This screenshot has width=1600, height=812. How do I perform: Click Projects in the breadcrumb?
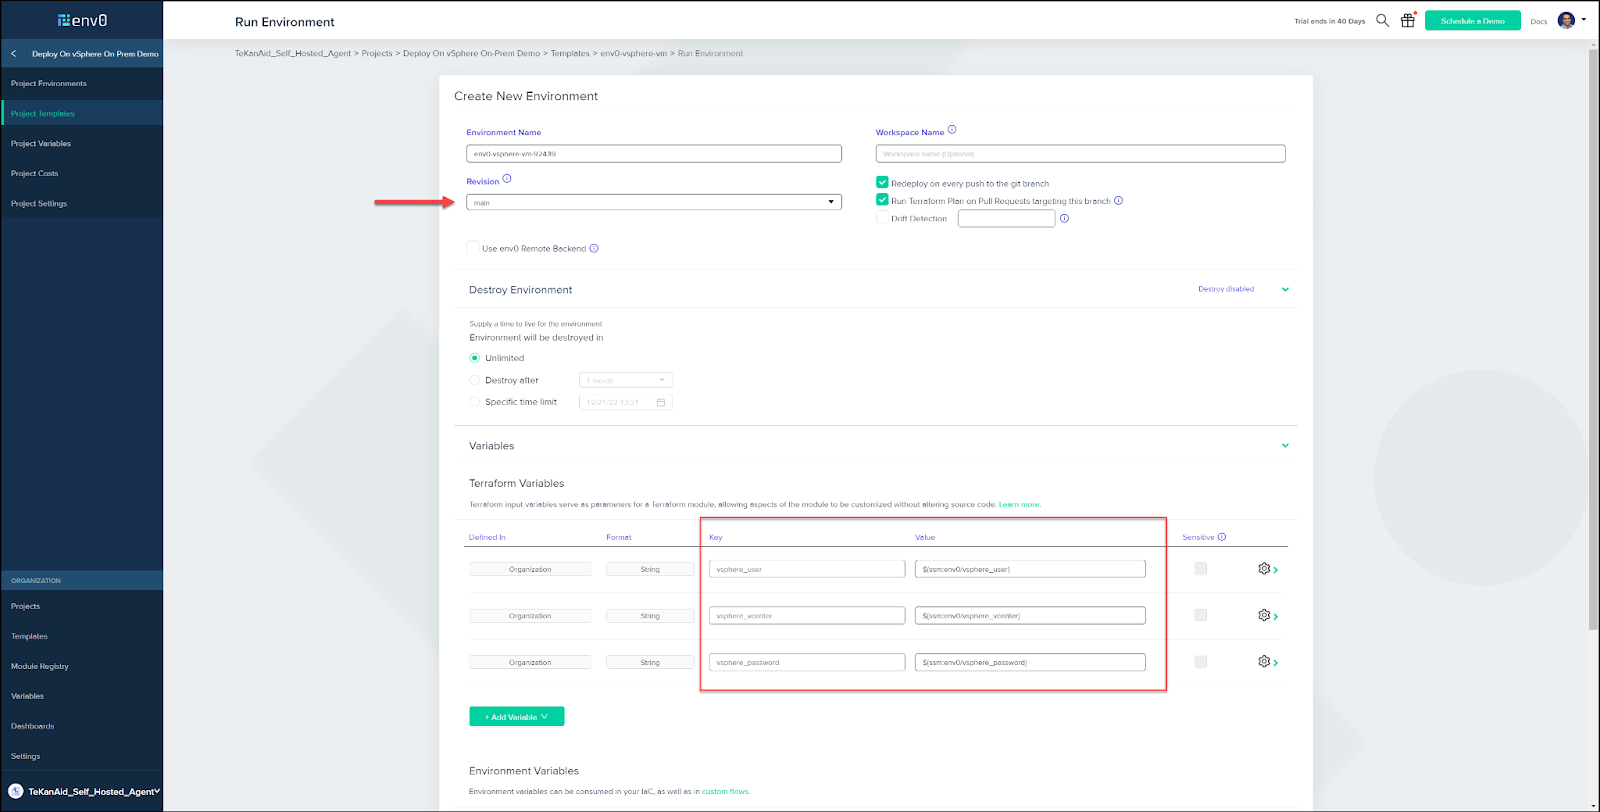pyautogui.click(x=377, y=54)
